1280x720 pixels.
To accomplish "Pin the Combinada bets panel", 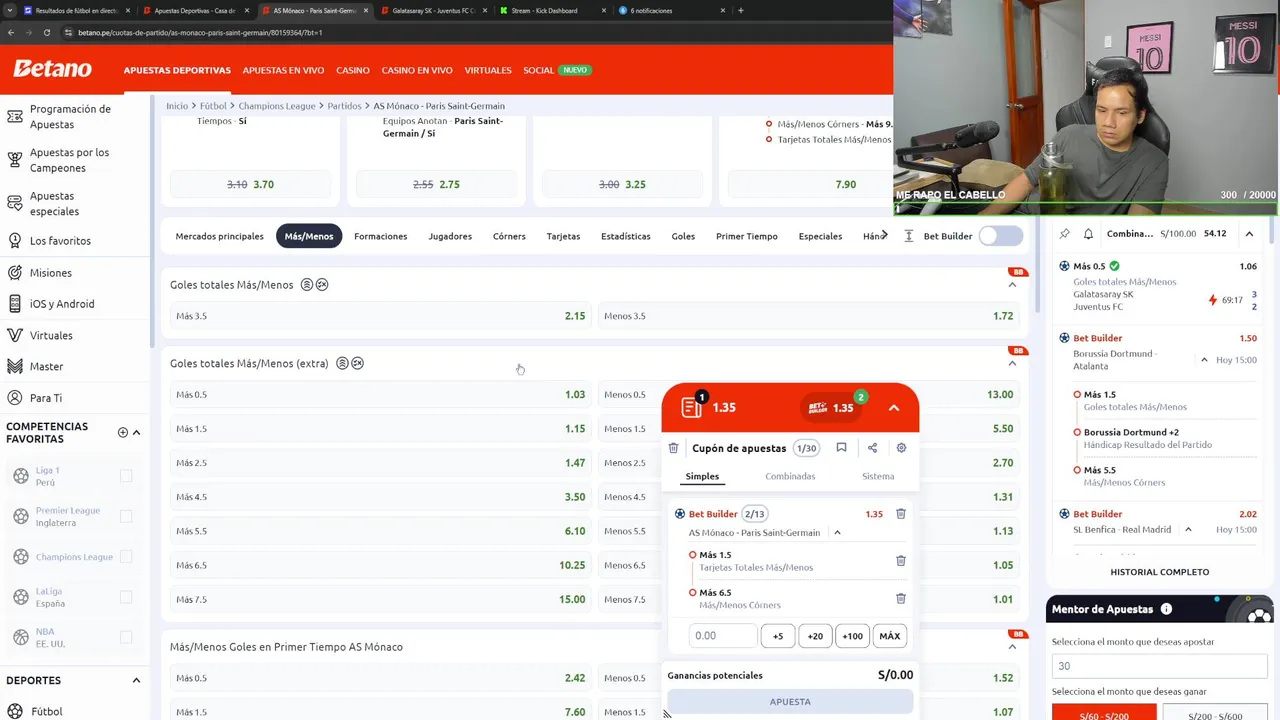I will tap(1064, 234).
